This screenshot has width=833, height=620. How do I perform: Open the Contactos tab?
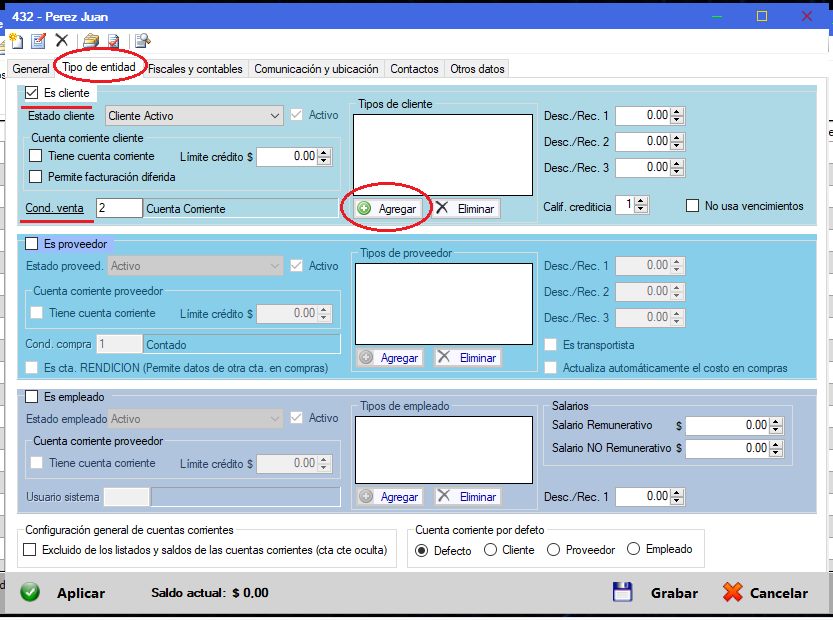coord(414,69)
